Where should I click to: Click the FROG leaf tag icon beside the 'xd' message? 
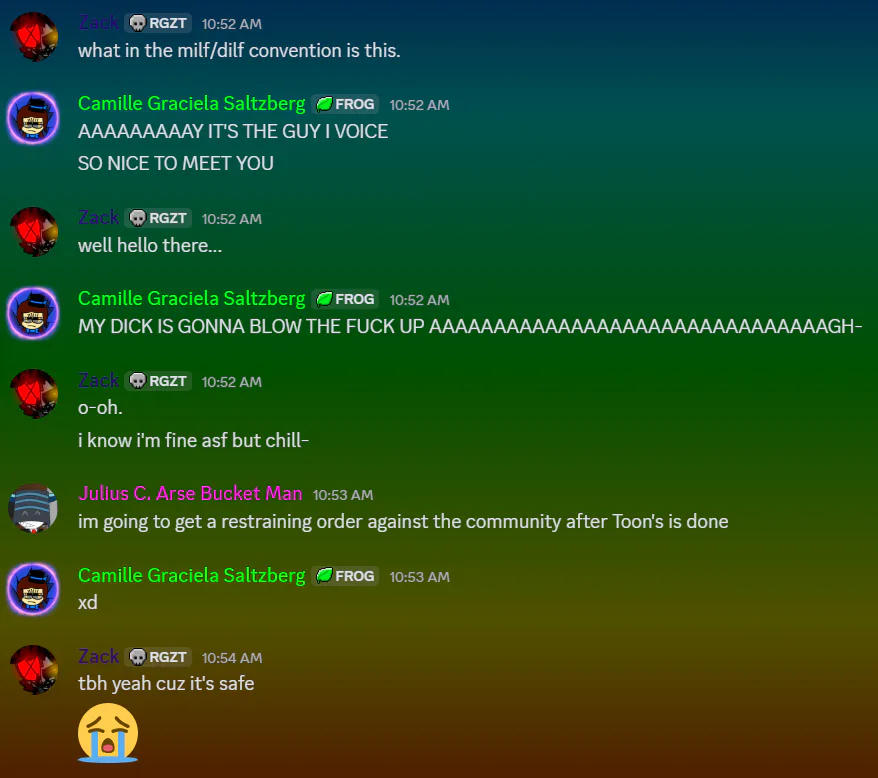pos(324,575)
